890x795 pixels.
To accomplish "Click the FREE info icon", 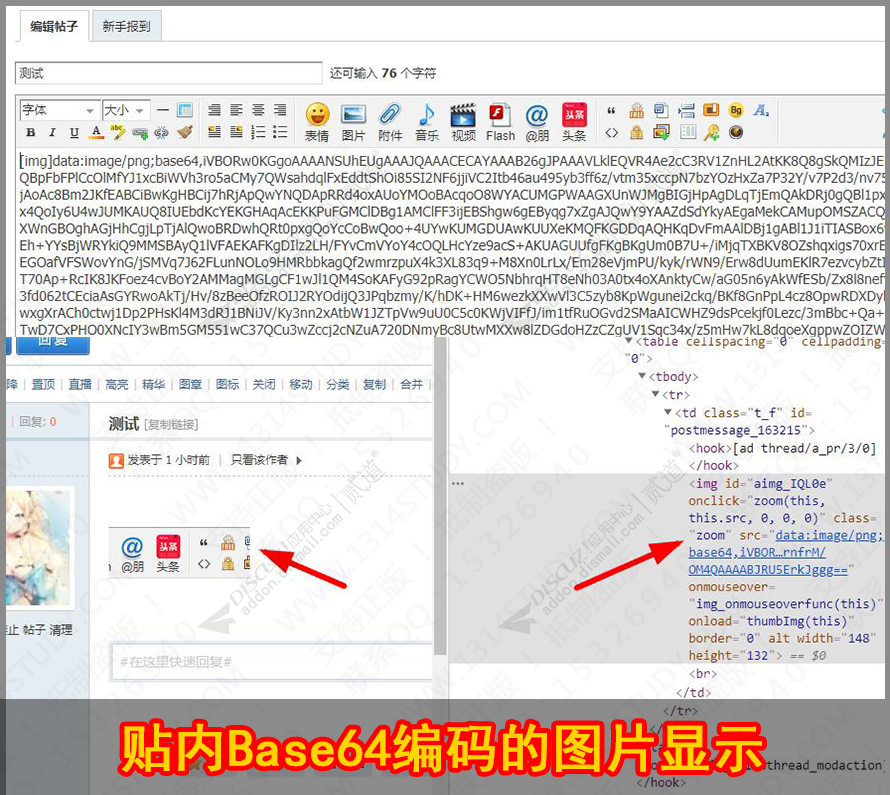I will (x=637, y=110).
